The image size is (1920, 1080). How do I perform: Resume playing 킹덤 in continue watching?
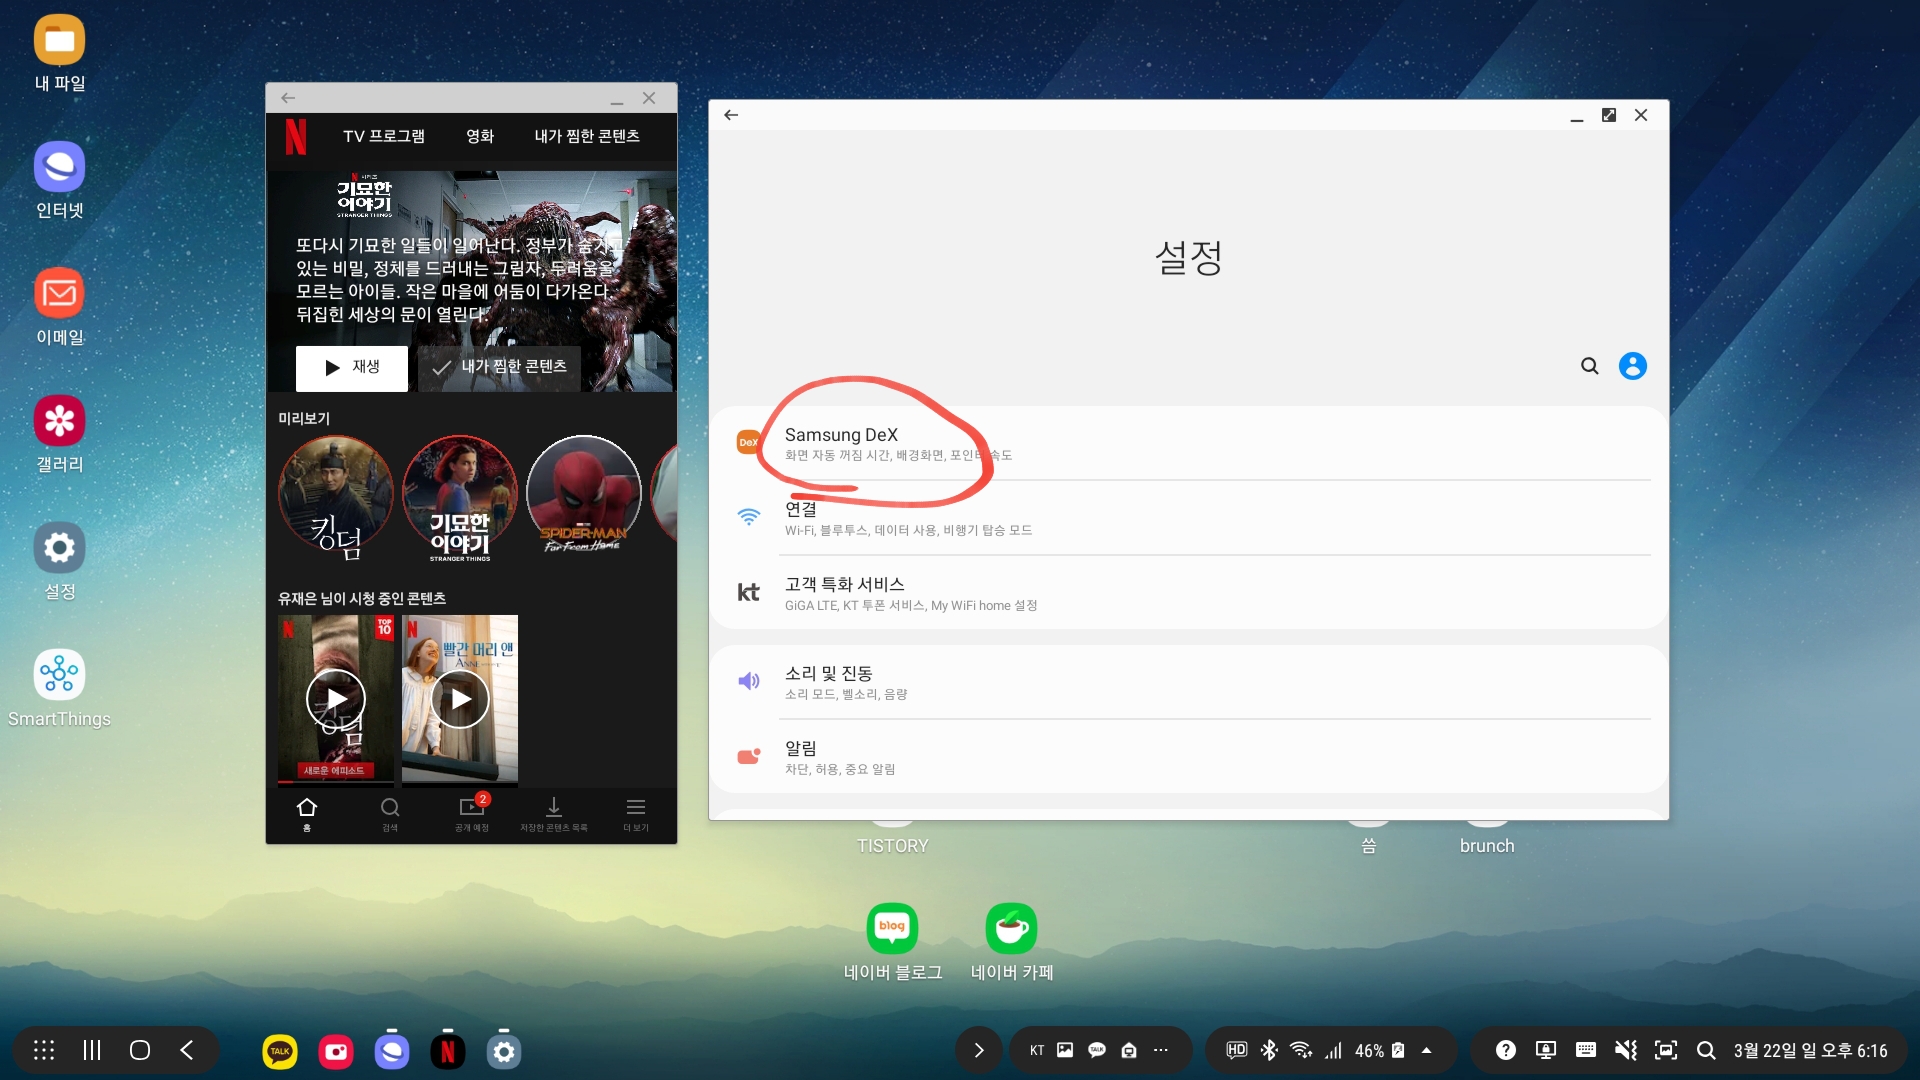click(336, 698)
